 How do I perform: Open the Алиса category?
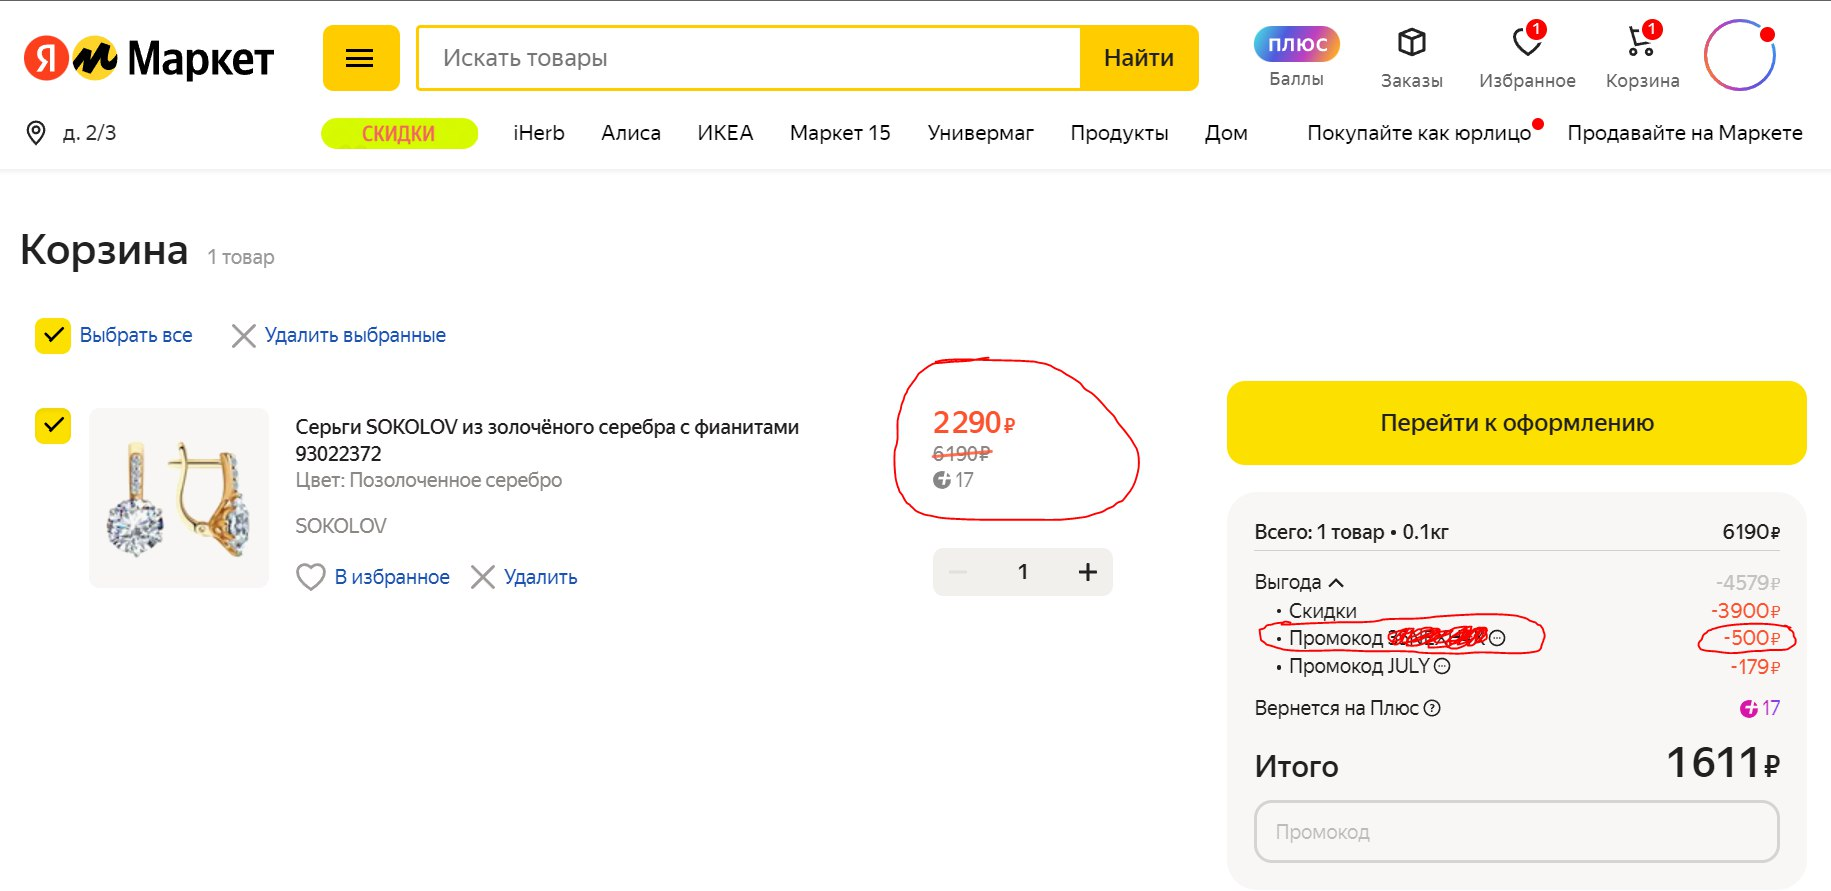[x=631, y=133]
